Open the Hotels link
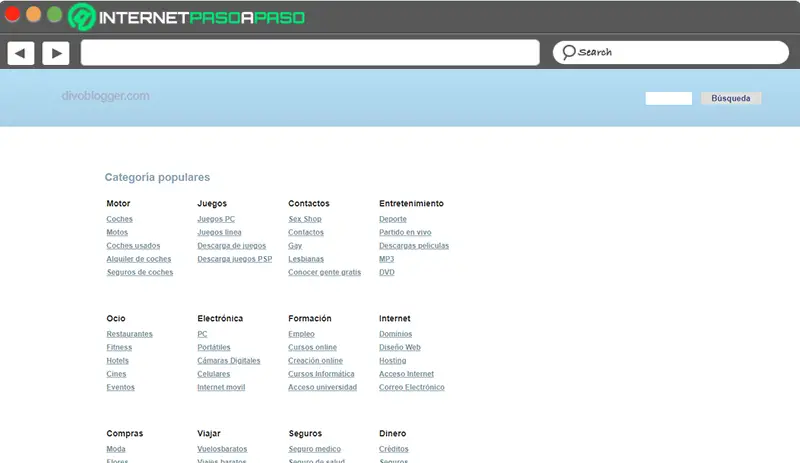The height and width of the screenshot is (463, 800). pyautogui.click(x=117, y=360)
